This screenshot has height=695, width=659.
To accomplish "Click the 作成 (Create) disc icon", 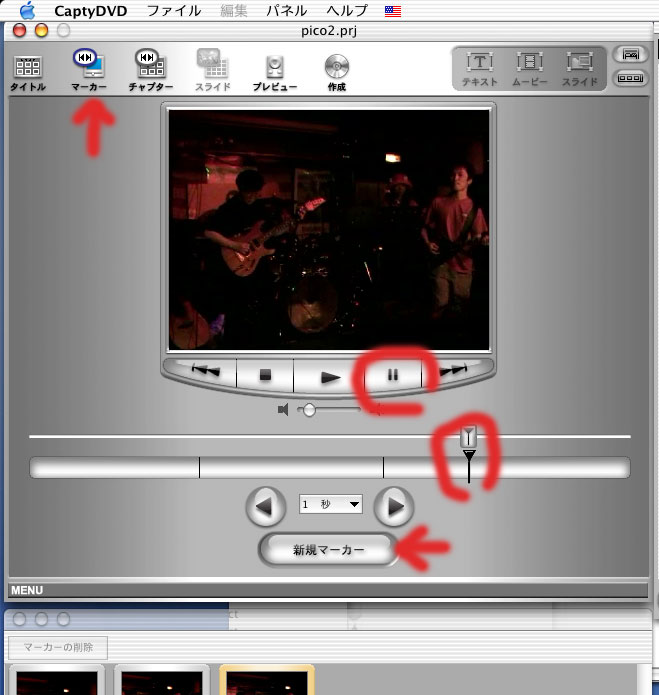I will coord(336,68).
